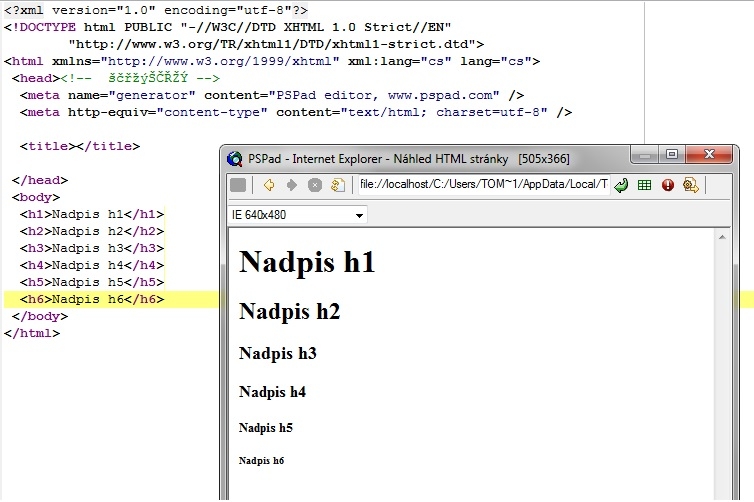This screenshot has width=754, height=502.
Task: Click the red exclamation mark icon
Action: [667, 185]
